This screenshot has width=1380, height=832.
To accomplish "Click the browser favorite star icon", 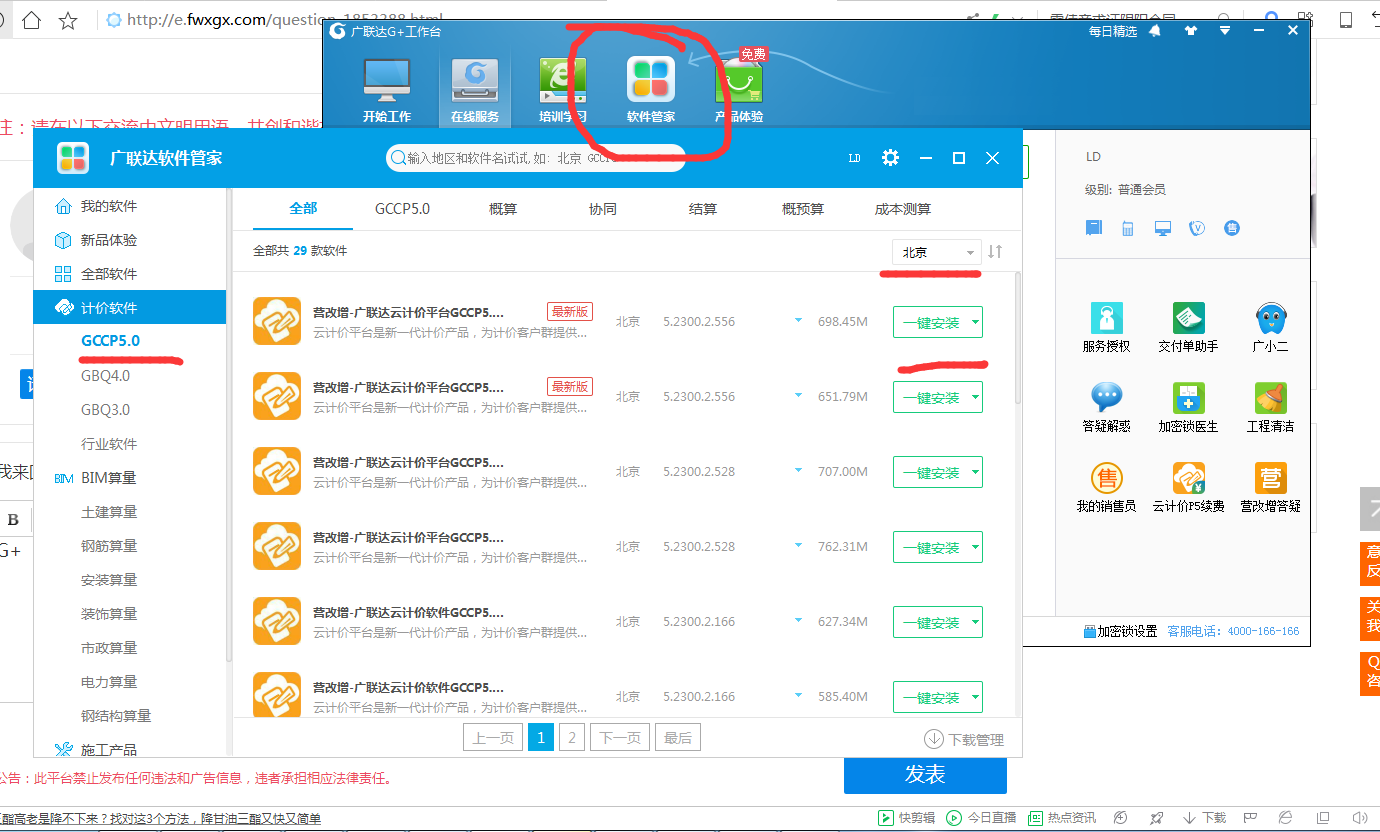I will [x=68, y=20].
